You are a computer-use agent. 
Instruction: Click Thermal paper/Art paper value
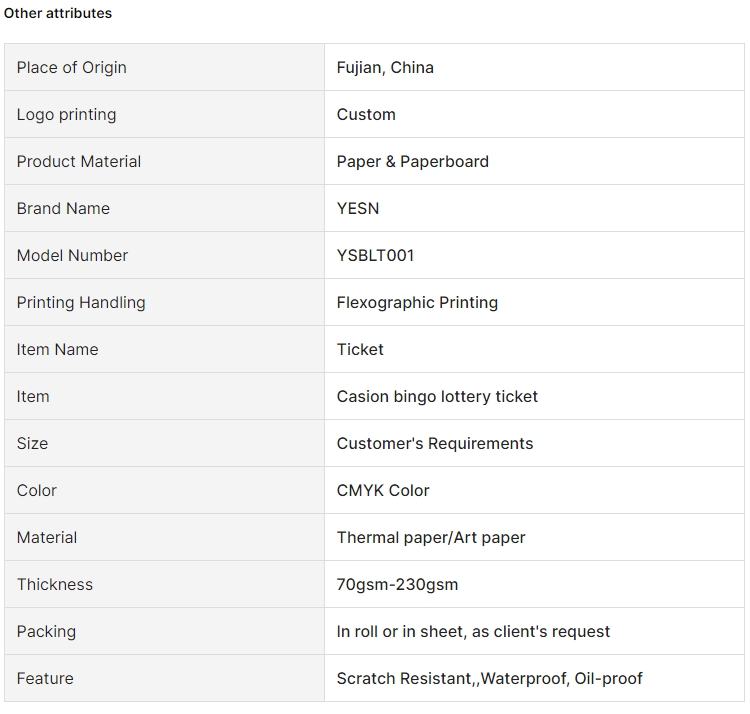pos(431,537)
